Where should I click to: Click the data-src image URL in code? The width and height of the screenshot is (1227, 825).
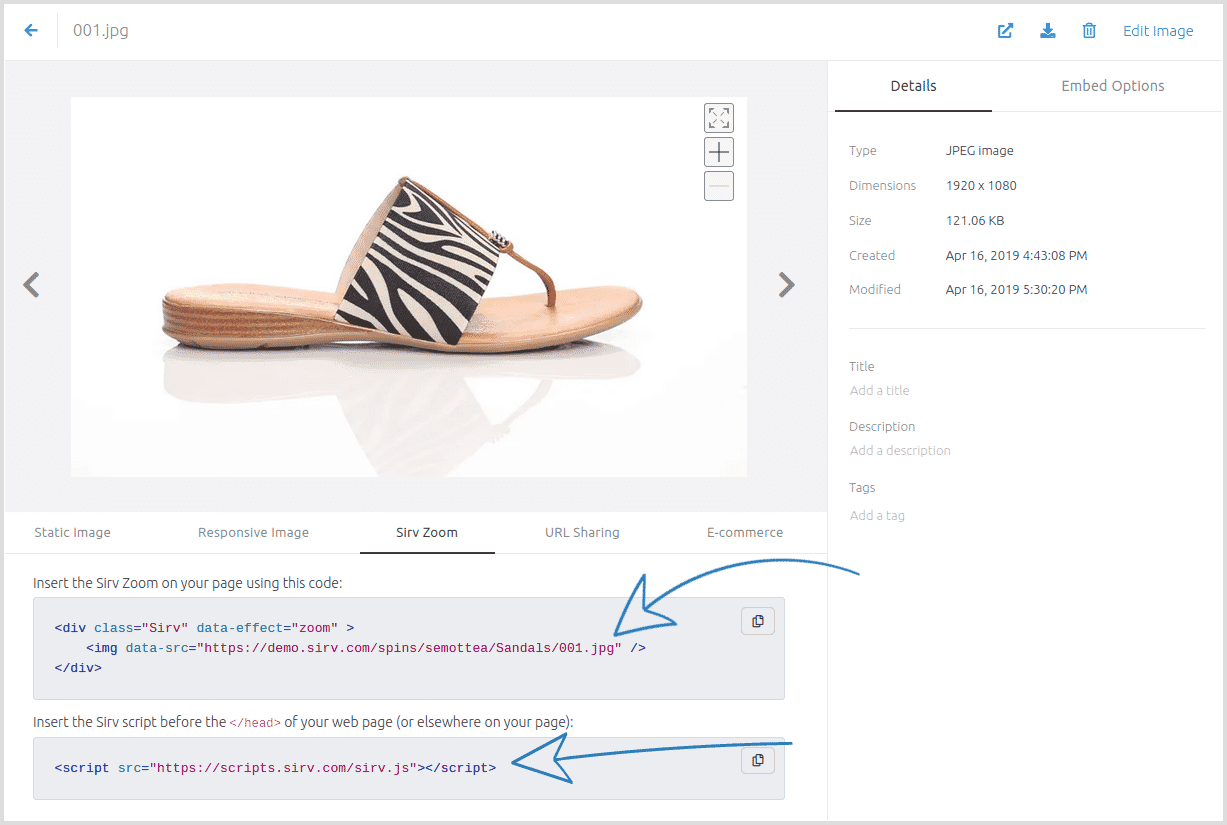tap(409, 648)
